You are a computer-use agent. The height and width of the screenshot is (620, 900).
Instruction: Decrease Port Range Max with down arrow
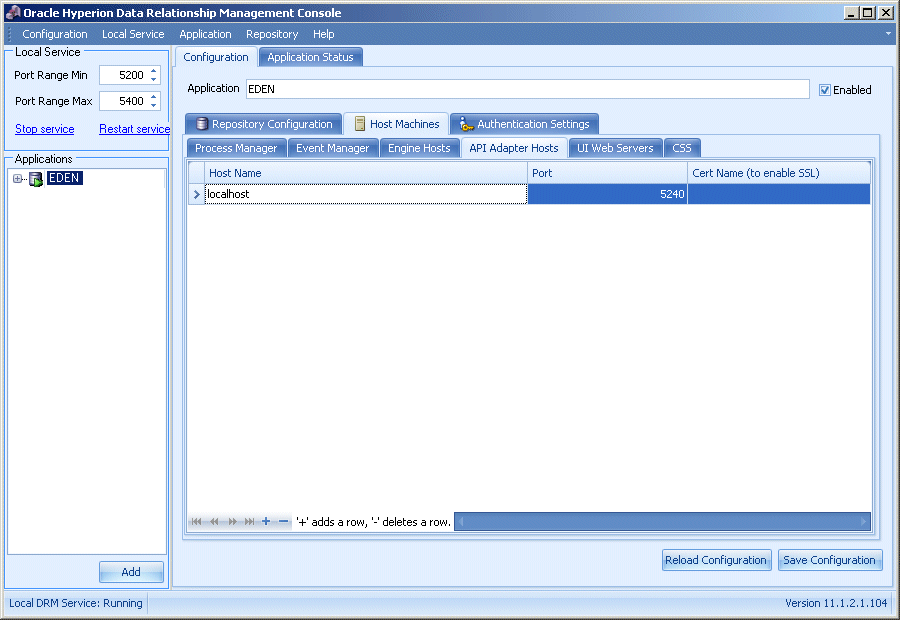(153, 105)
